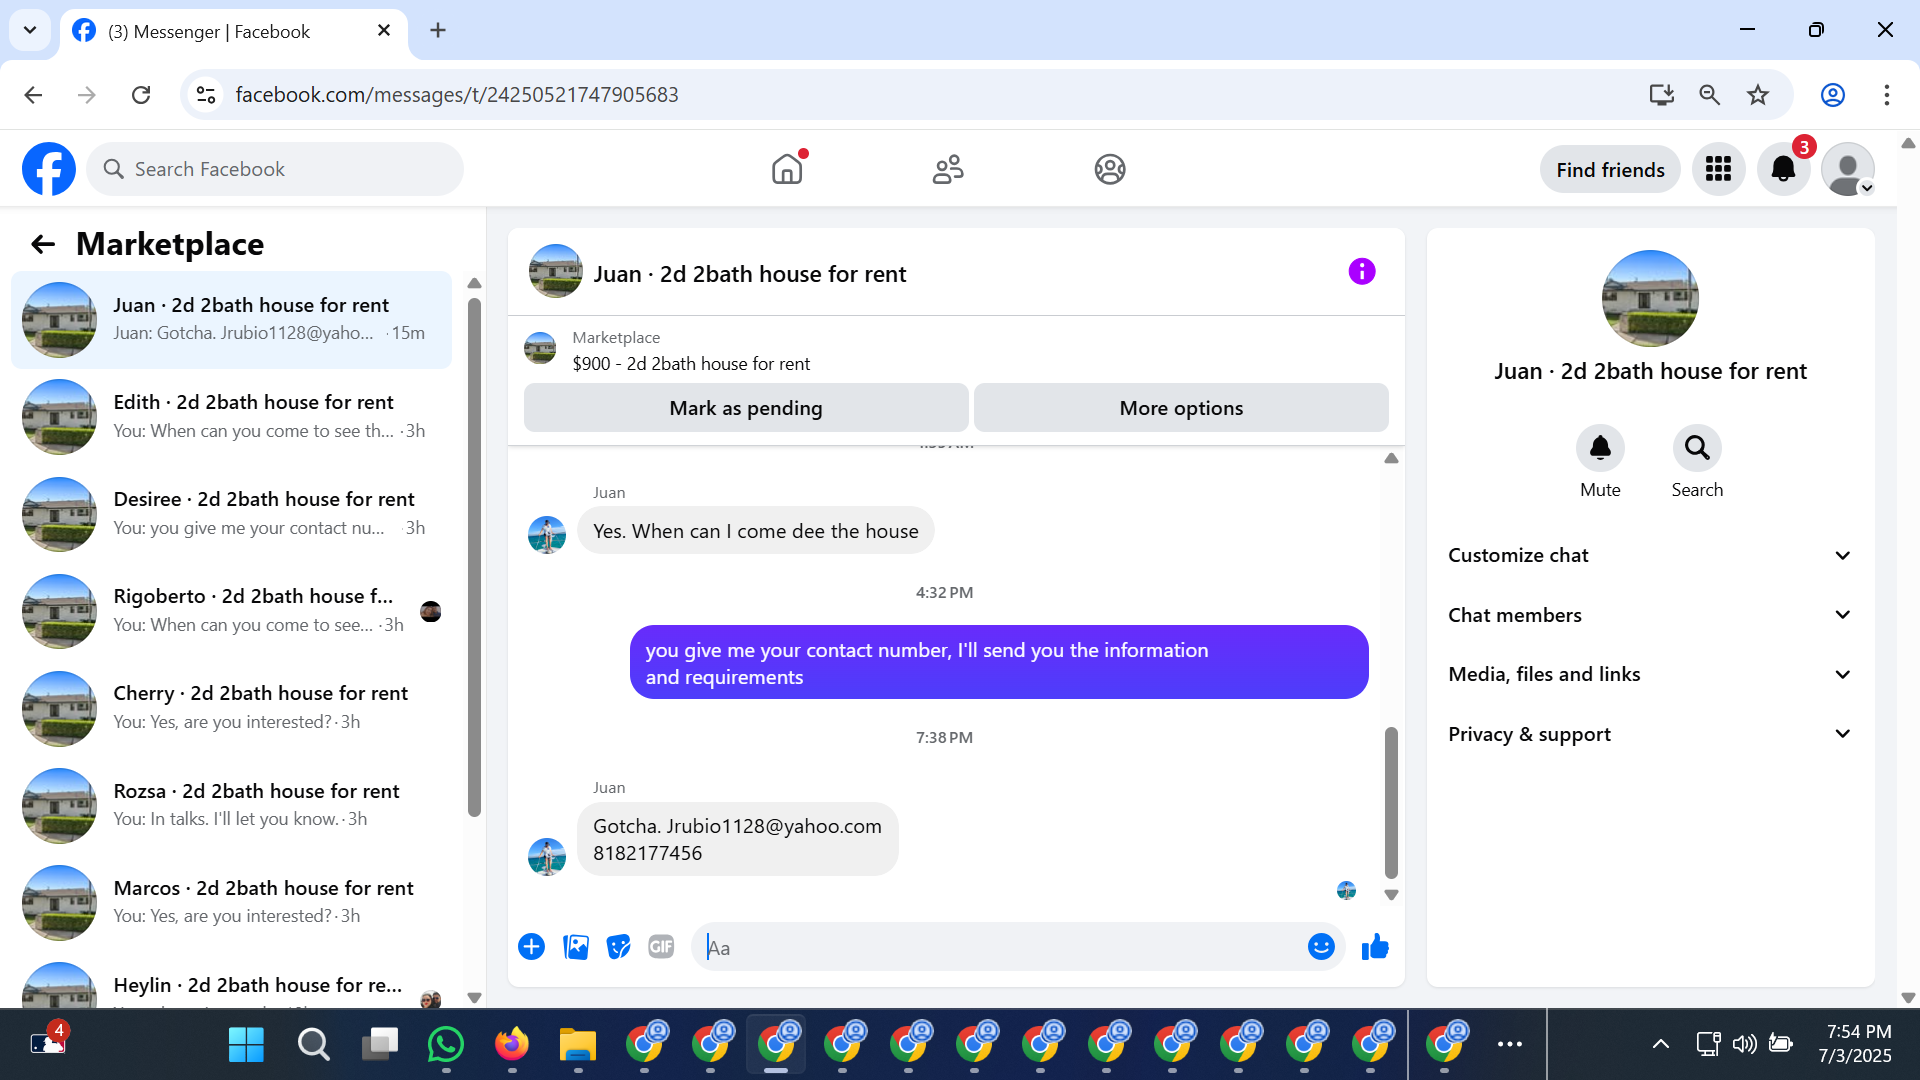Click Mark as pending button
Screen dimensions: 1920x1080
coord(745,408)
